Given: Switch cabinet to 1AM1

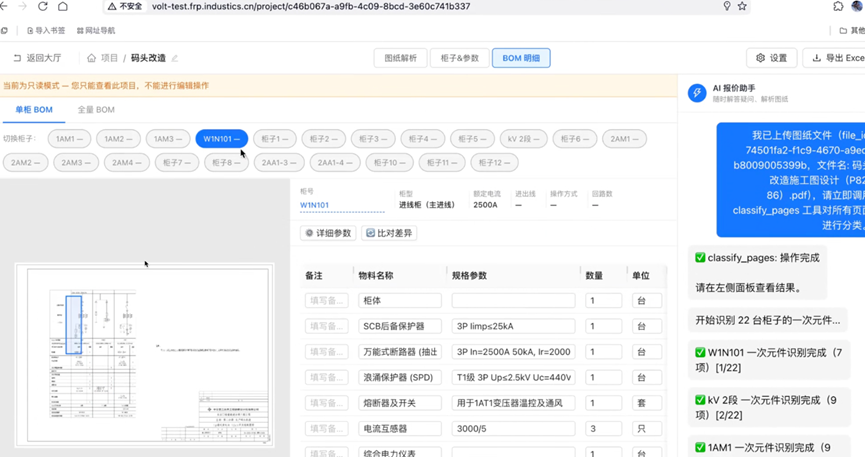Looking at the screenshot, I should (69, 139).
